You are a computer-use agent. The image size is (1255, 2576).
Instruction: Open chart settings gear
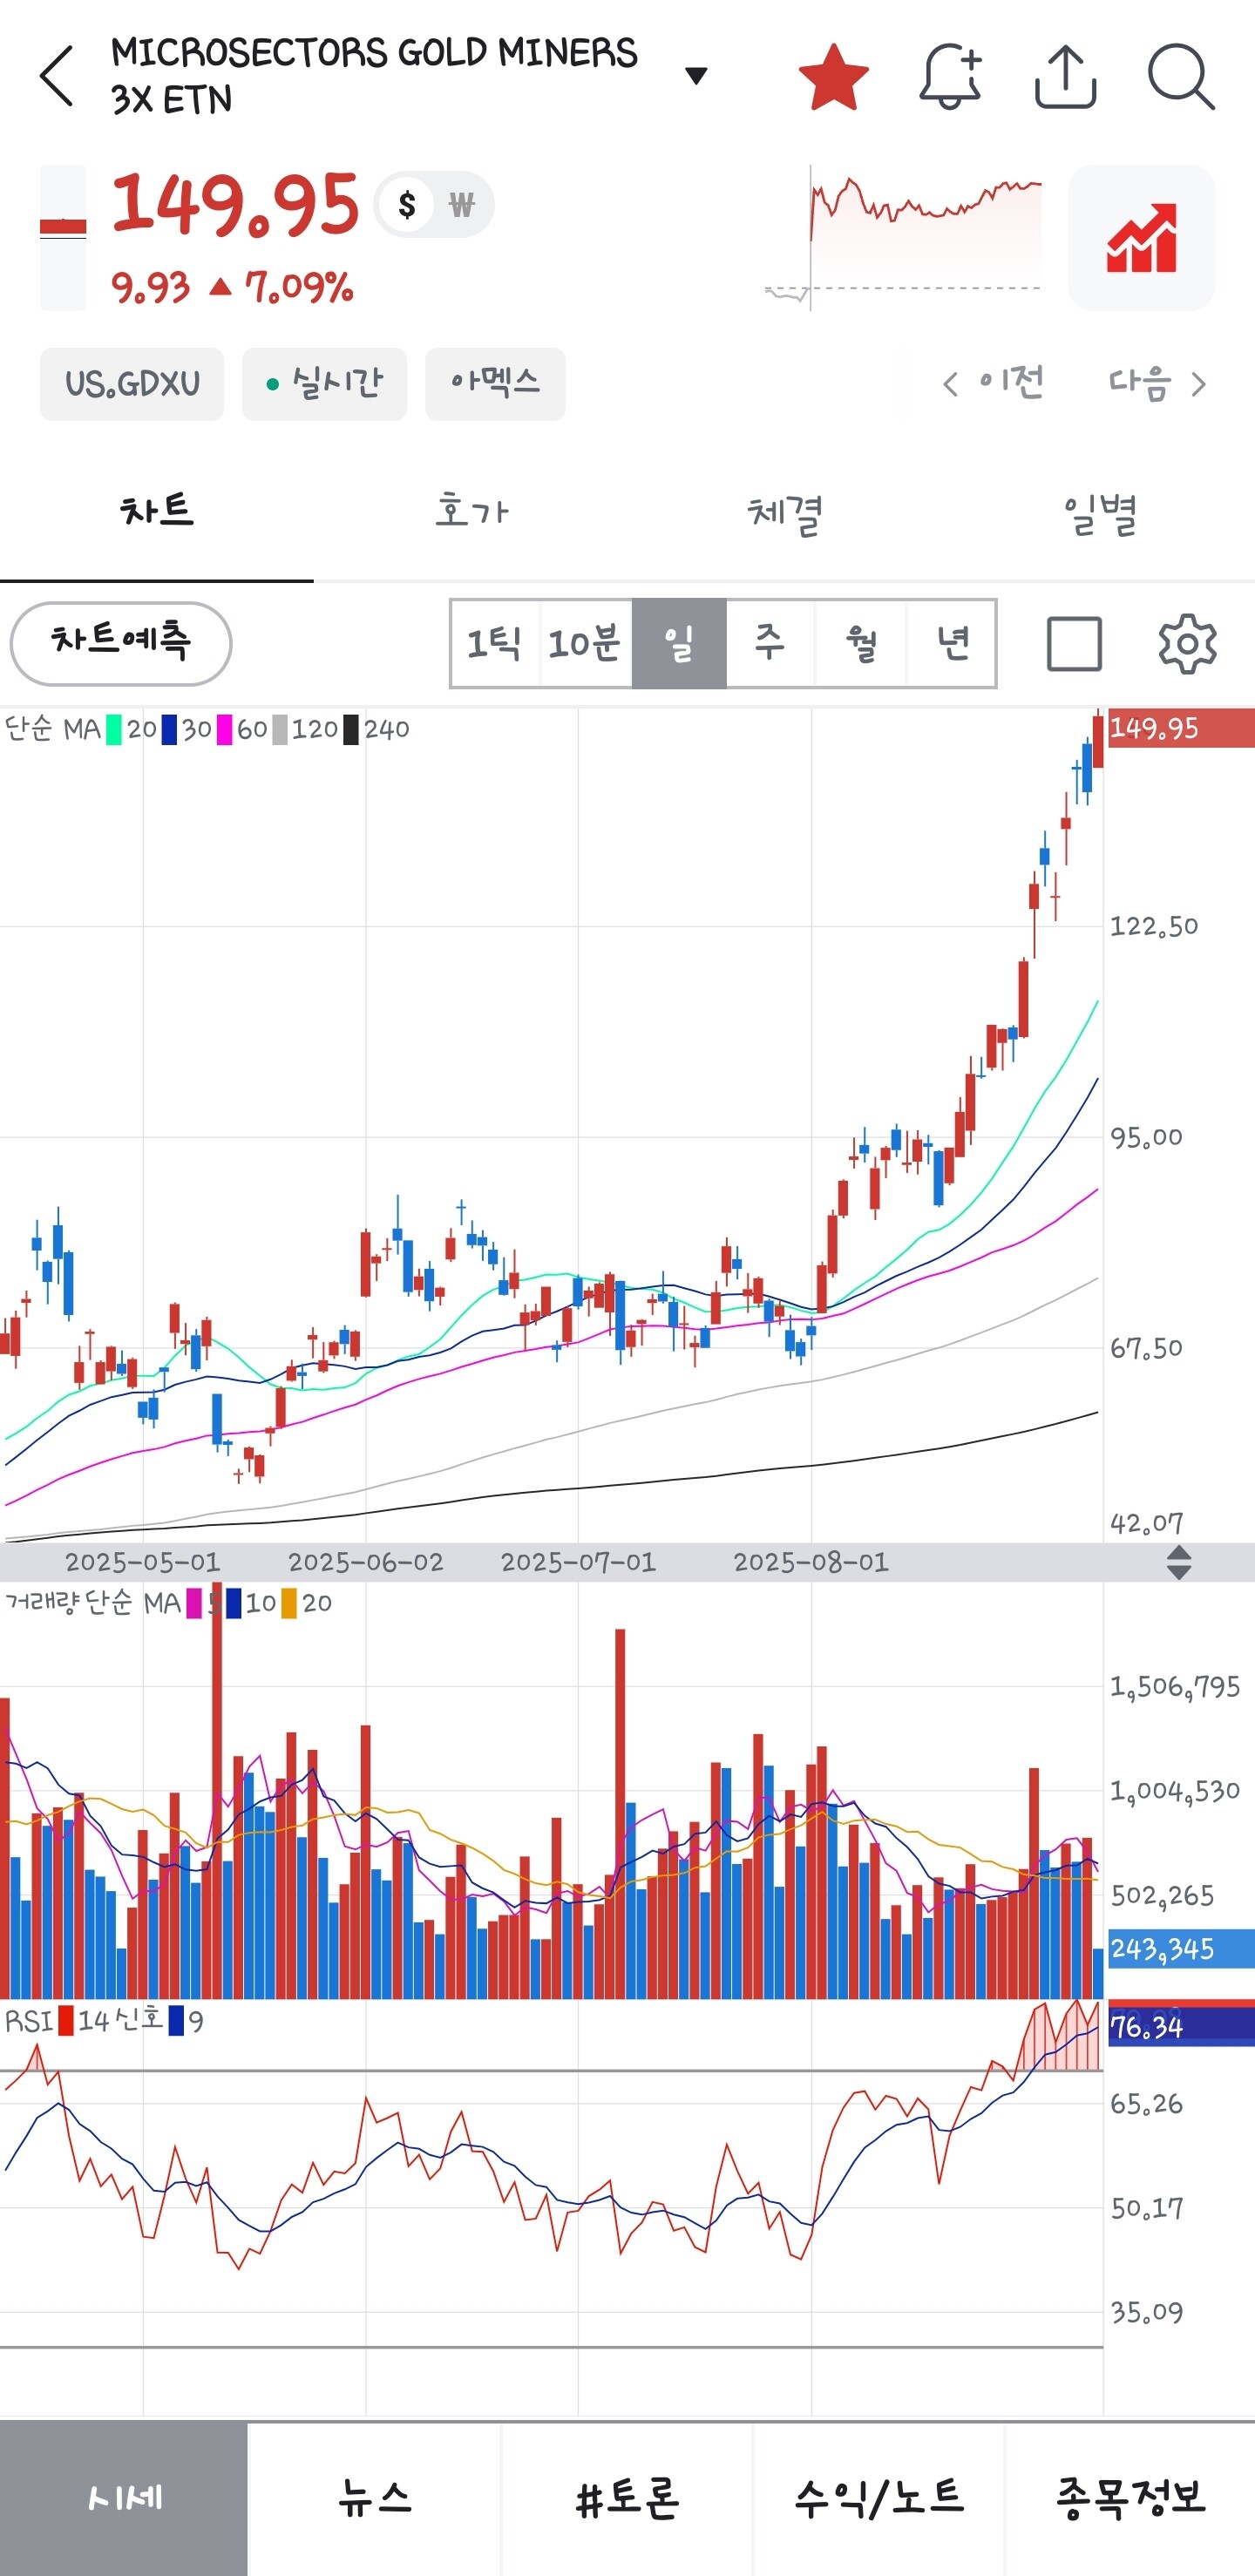pos(1187,643)
